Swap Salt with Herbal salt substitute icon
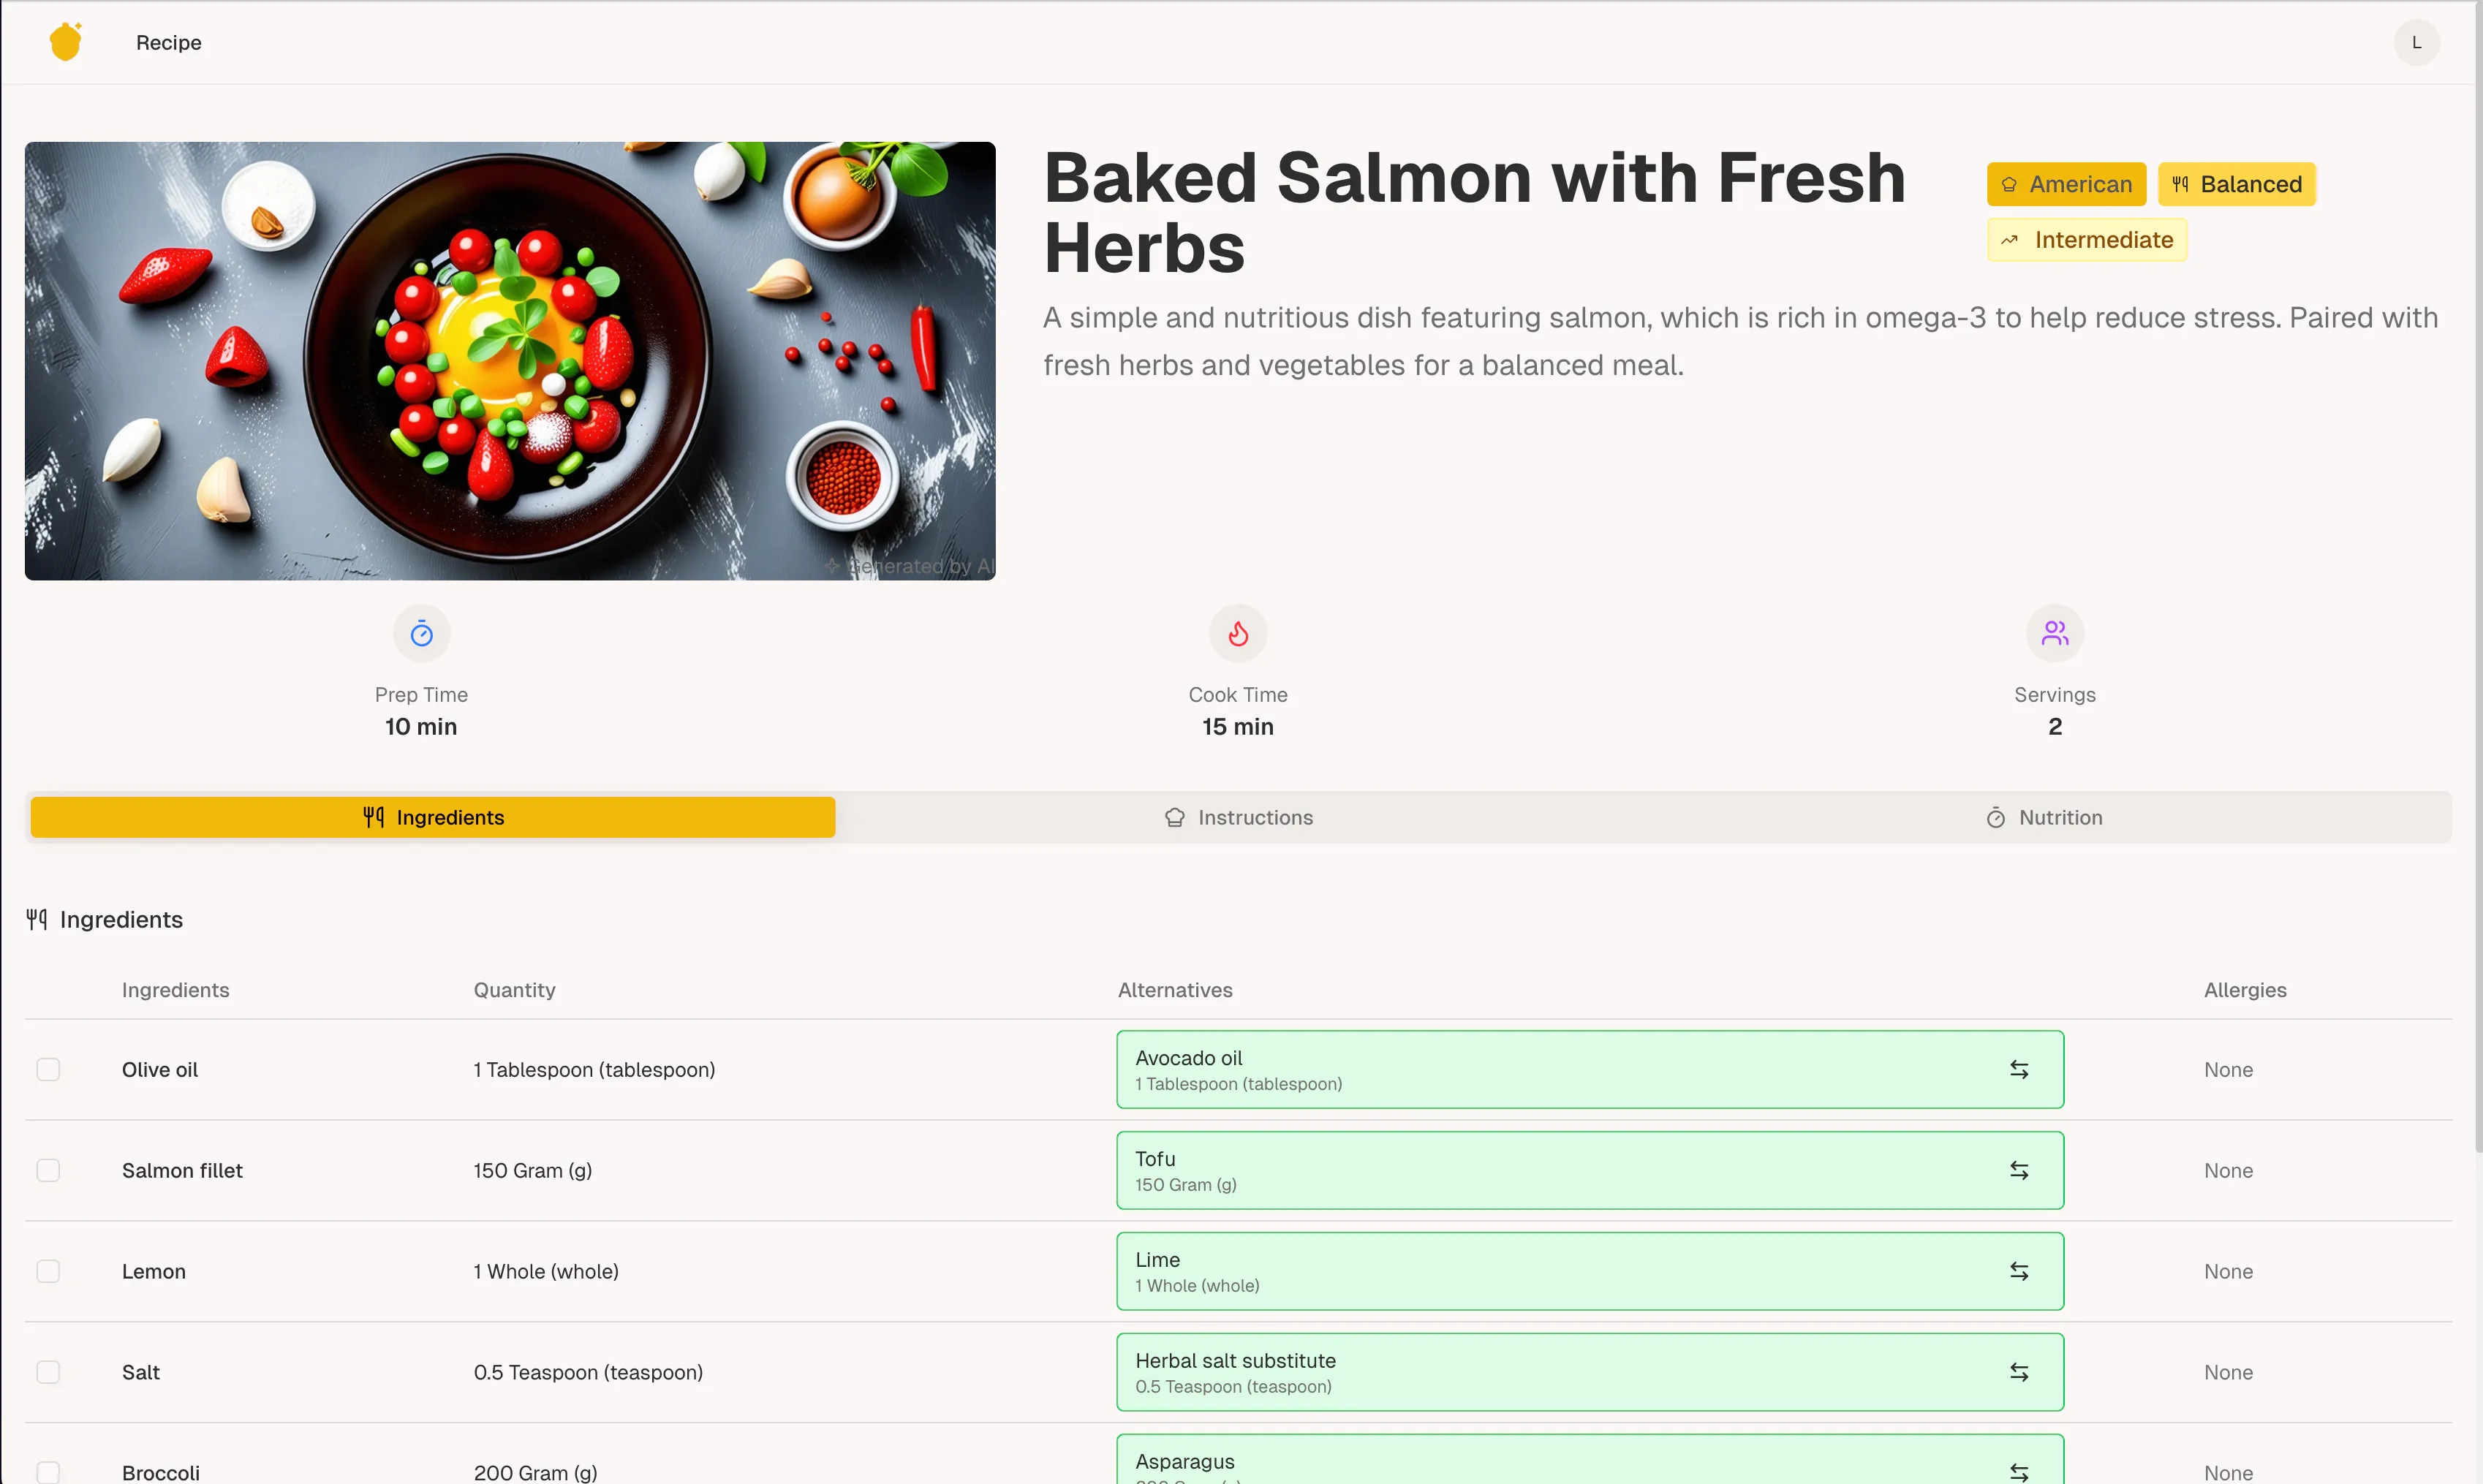This screenshot has height=1484, width=2483. [x=2019, y=1372]
